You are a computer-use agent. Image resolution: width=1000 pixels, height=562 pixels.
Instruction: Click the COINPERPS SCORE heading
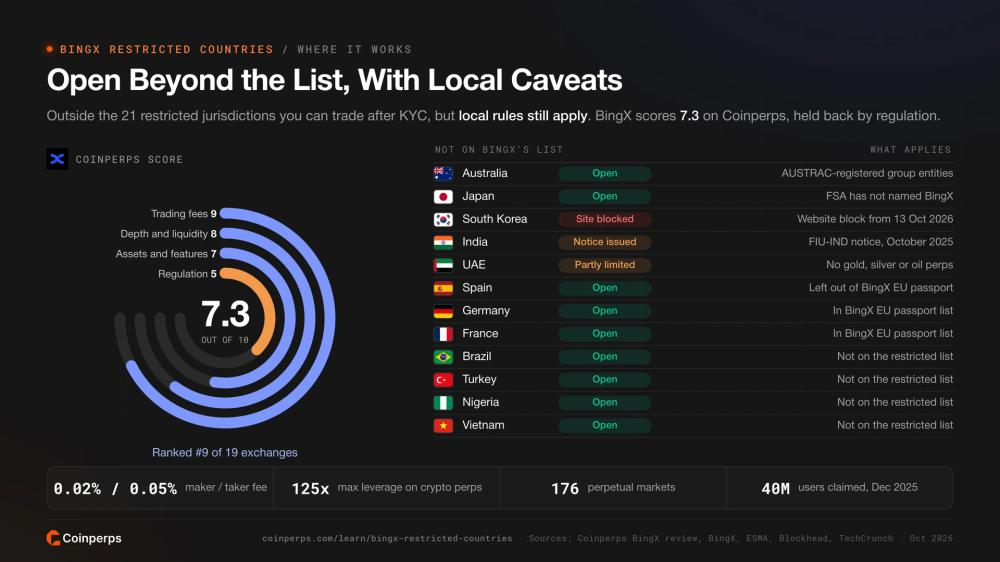[129, 159]
